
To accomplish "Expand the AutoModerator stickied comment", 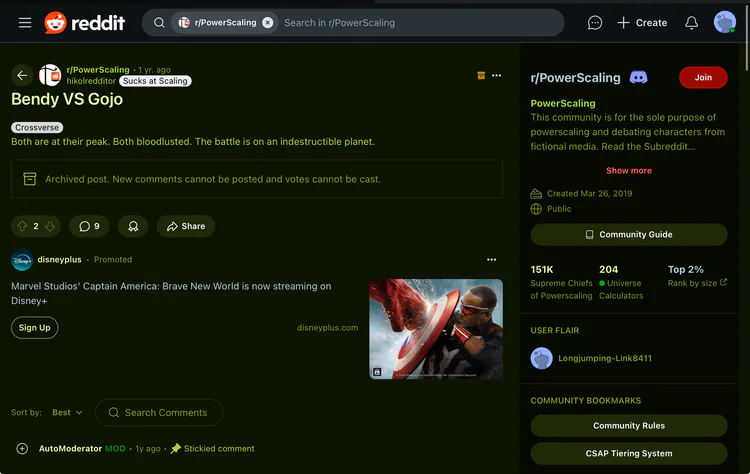I will click(22, 448).
